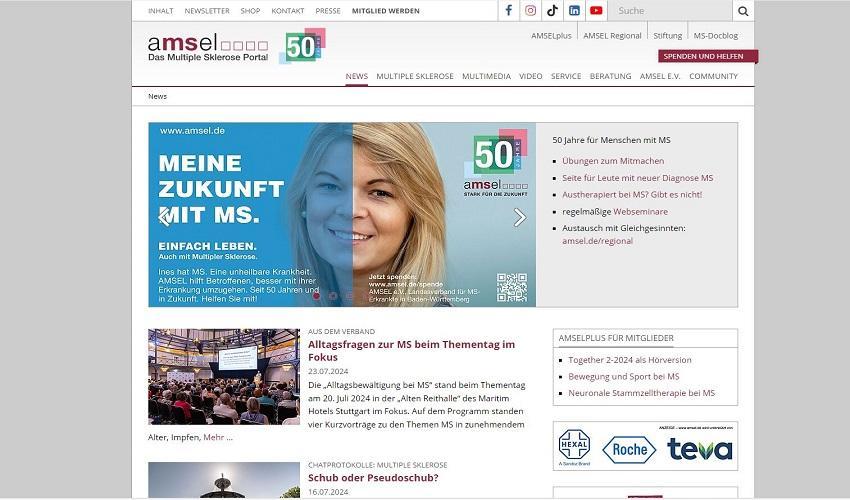Open AMSEL E.V. navigation menu
The image size is (850, 500).
[660, 76]
